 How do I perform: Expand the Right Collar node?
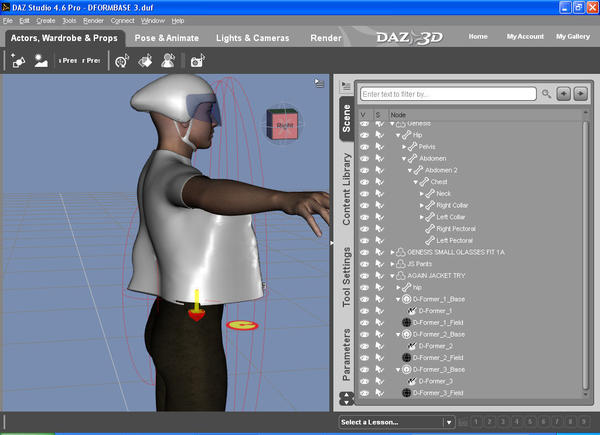(422, 205)
